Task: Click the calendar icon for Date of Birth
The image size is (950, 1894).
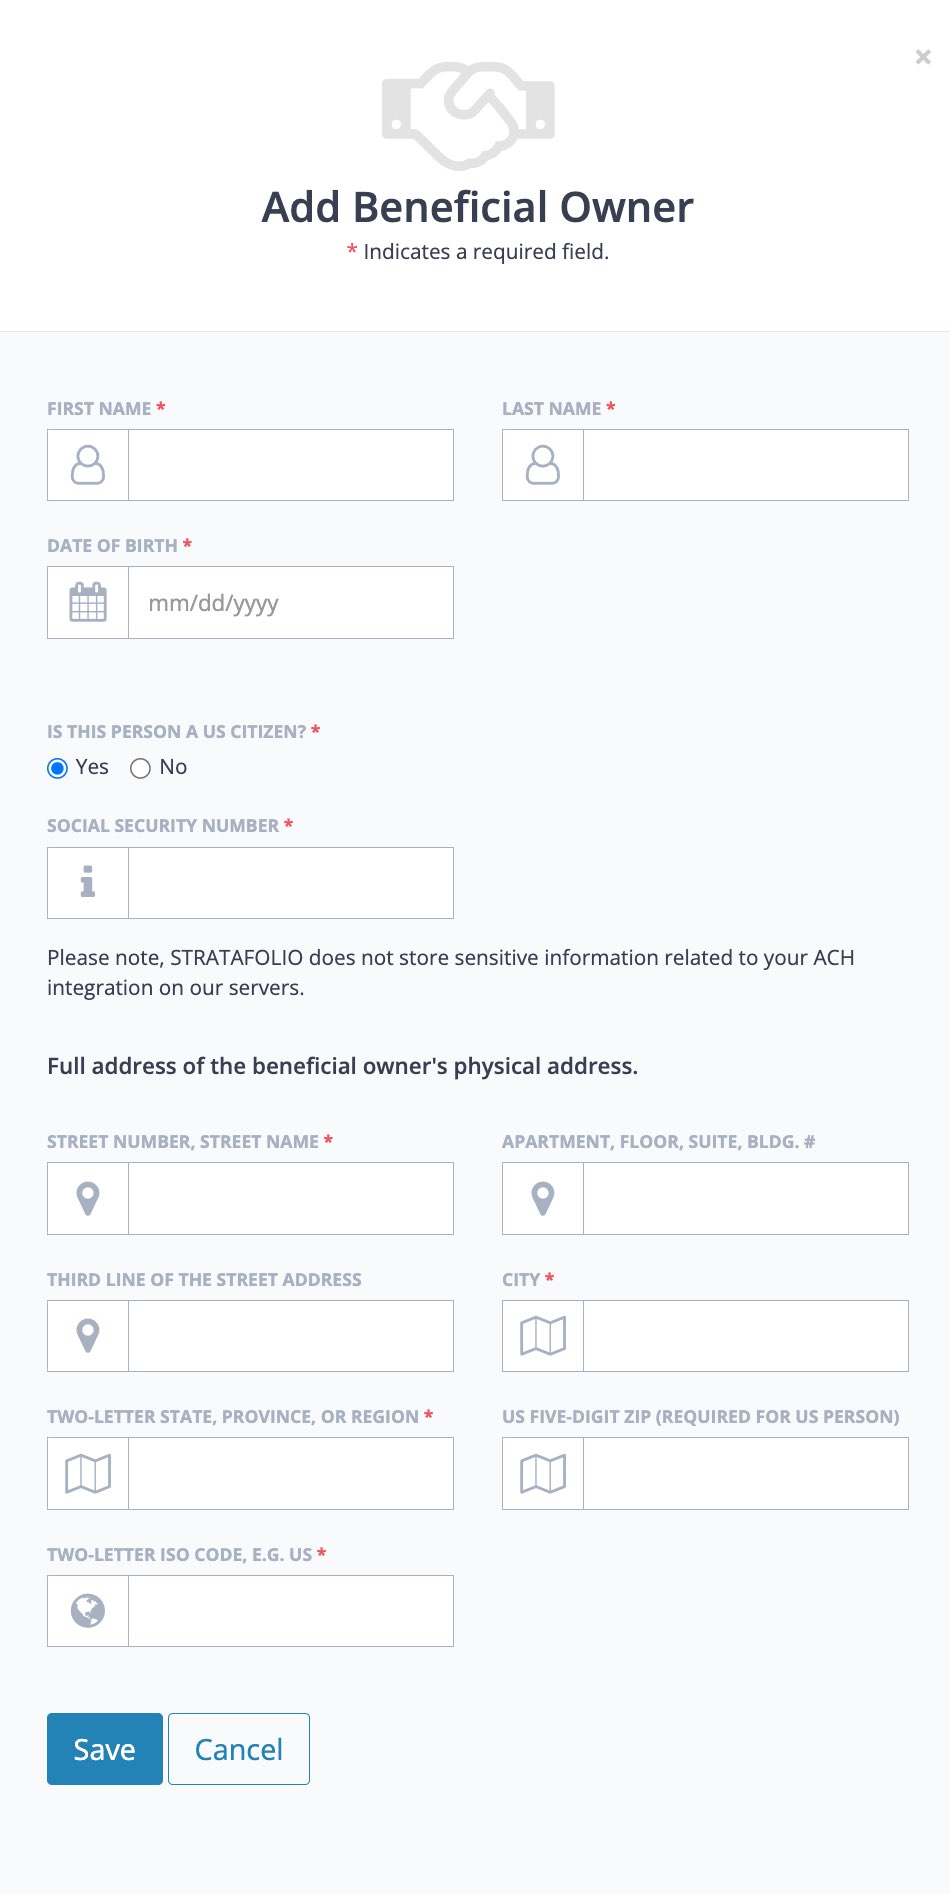Action: click(x=88, y=602)
